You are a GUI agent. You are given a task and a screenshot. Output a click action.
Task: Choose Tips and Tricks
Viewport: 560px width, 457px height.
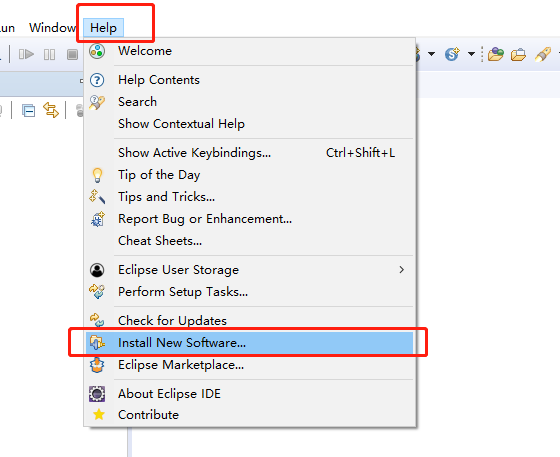(x=250, y=197)
